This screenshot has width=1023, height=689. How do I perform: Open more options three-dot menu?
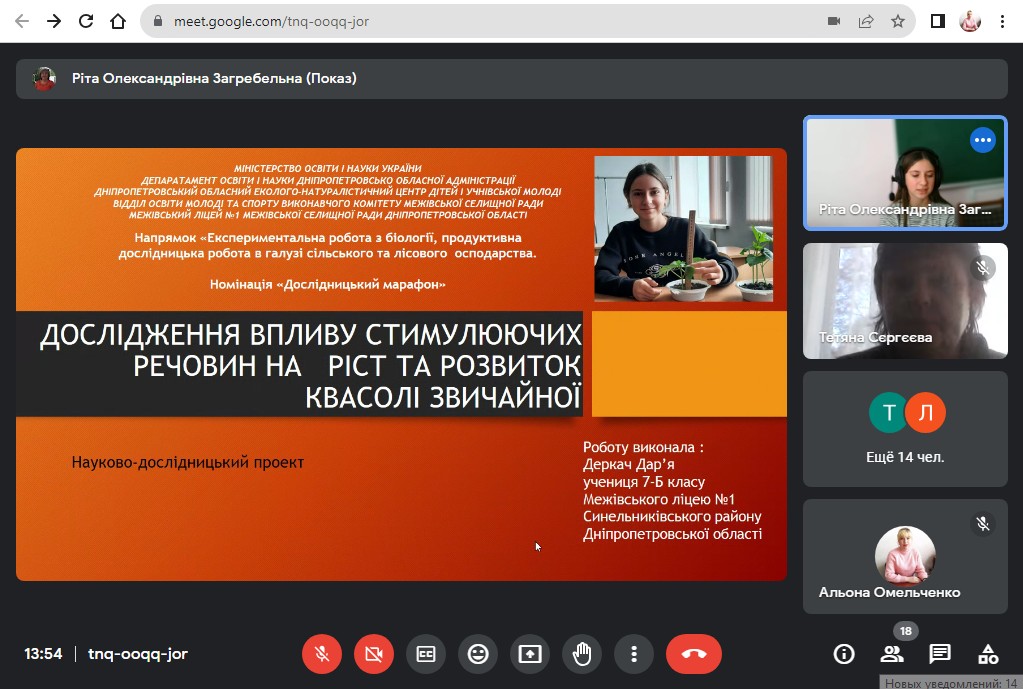[634, 654]
